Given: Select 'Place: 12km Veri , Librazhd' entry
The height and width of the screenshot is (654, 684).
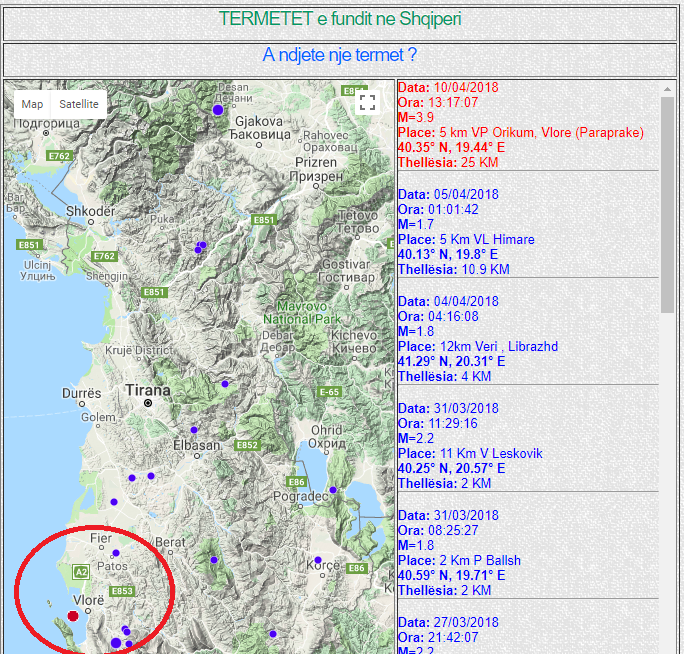Looking at the screenshot, I should (x=478, y=346).
